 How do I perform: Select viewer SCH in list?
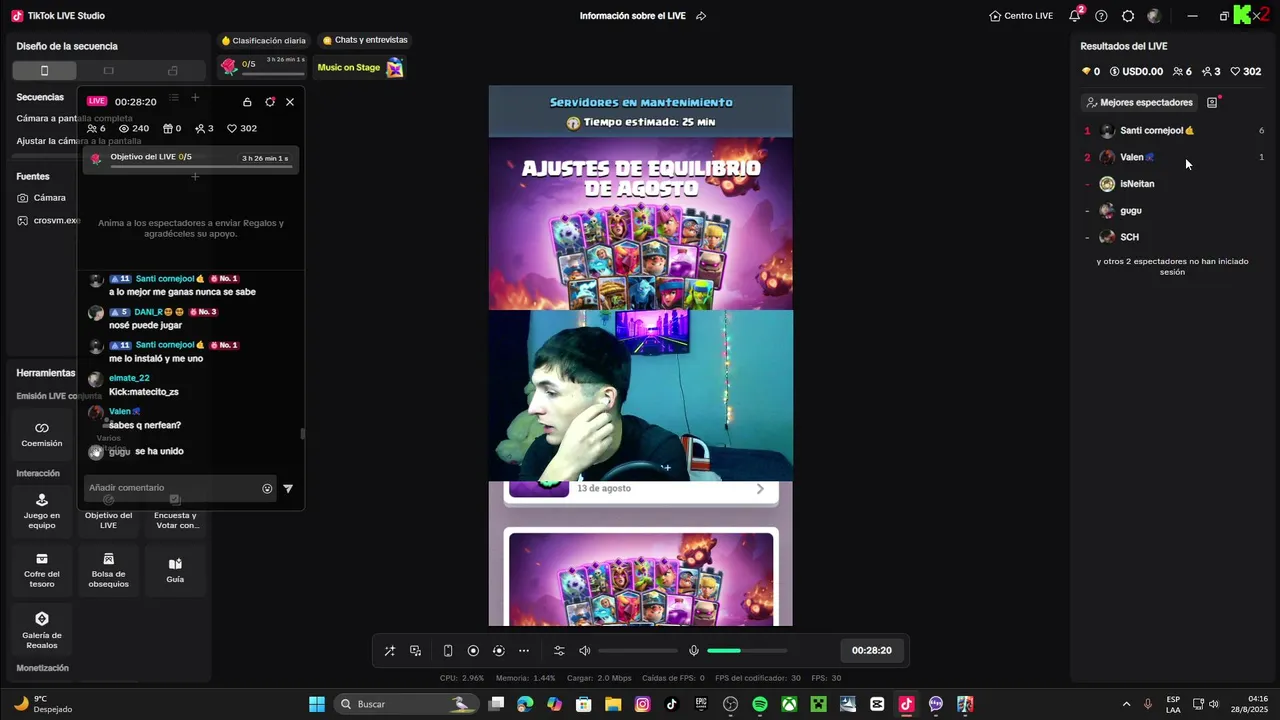point(1174,237)
